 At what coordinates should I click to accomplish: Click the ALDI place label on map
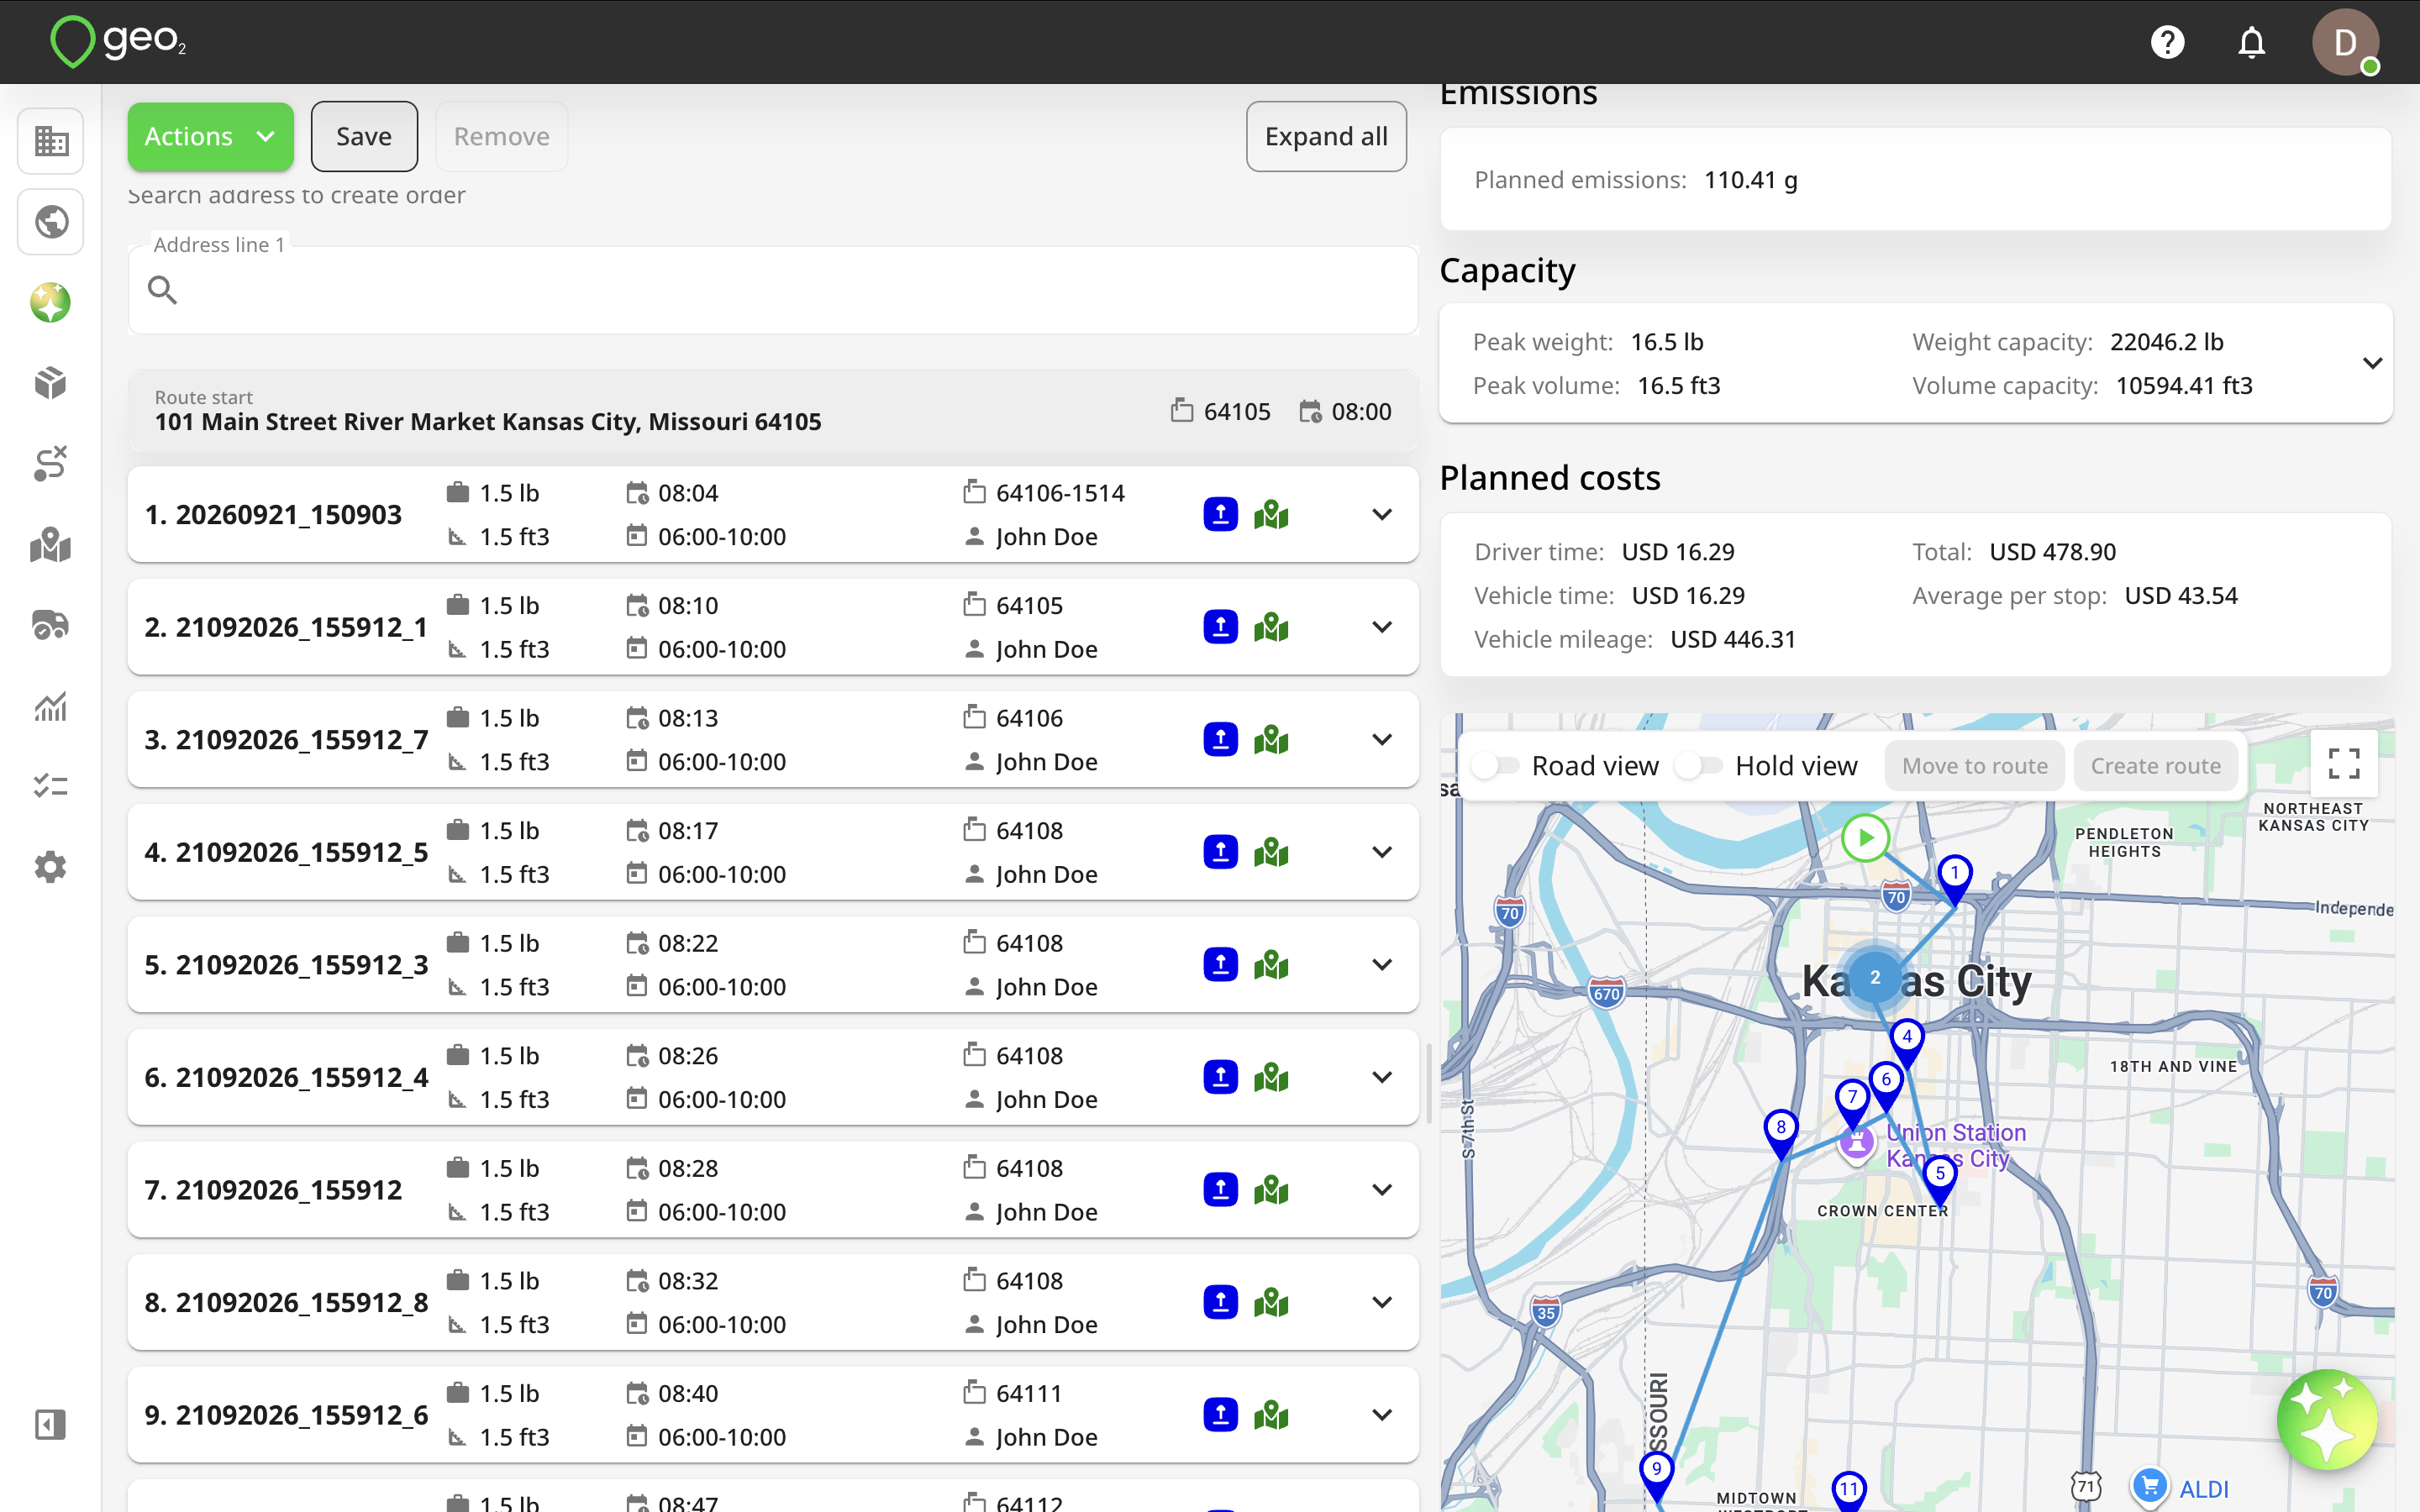pyautogui.click(x=2203, y=1489)
